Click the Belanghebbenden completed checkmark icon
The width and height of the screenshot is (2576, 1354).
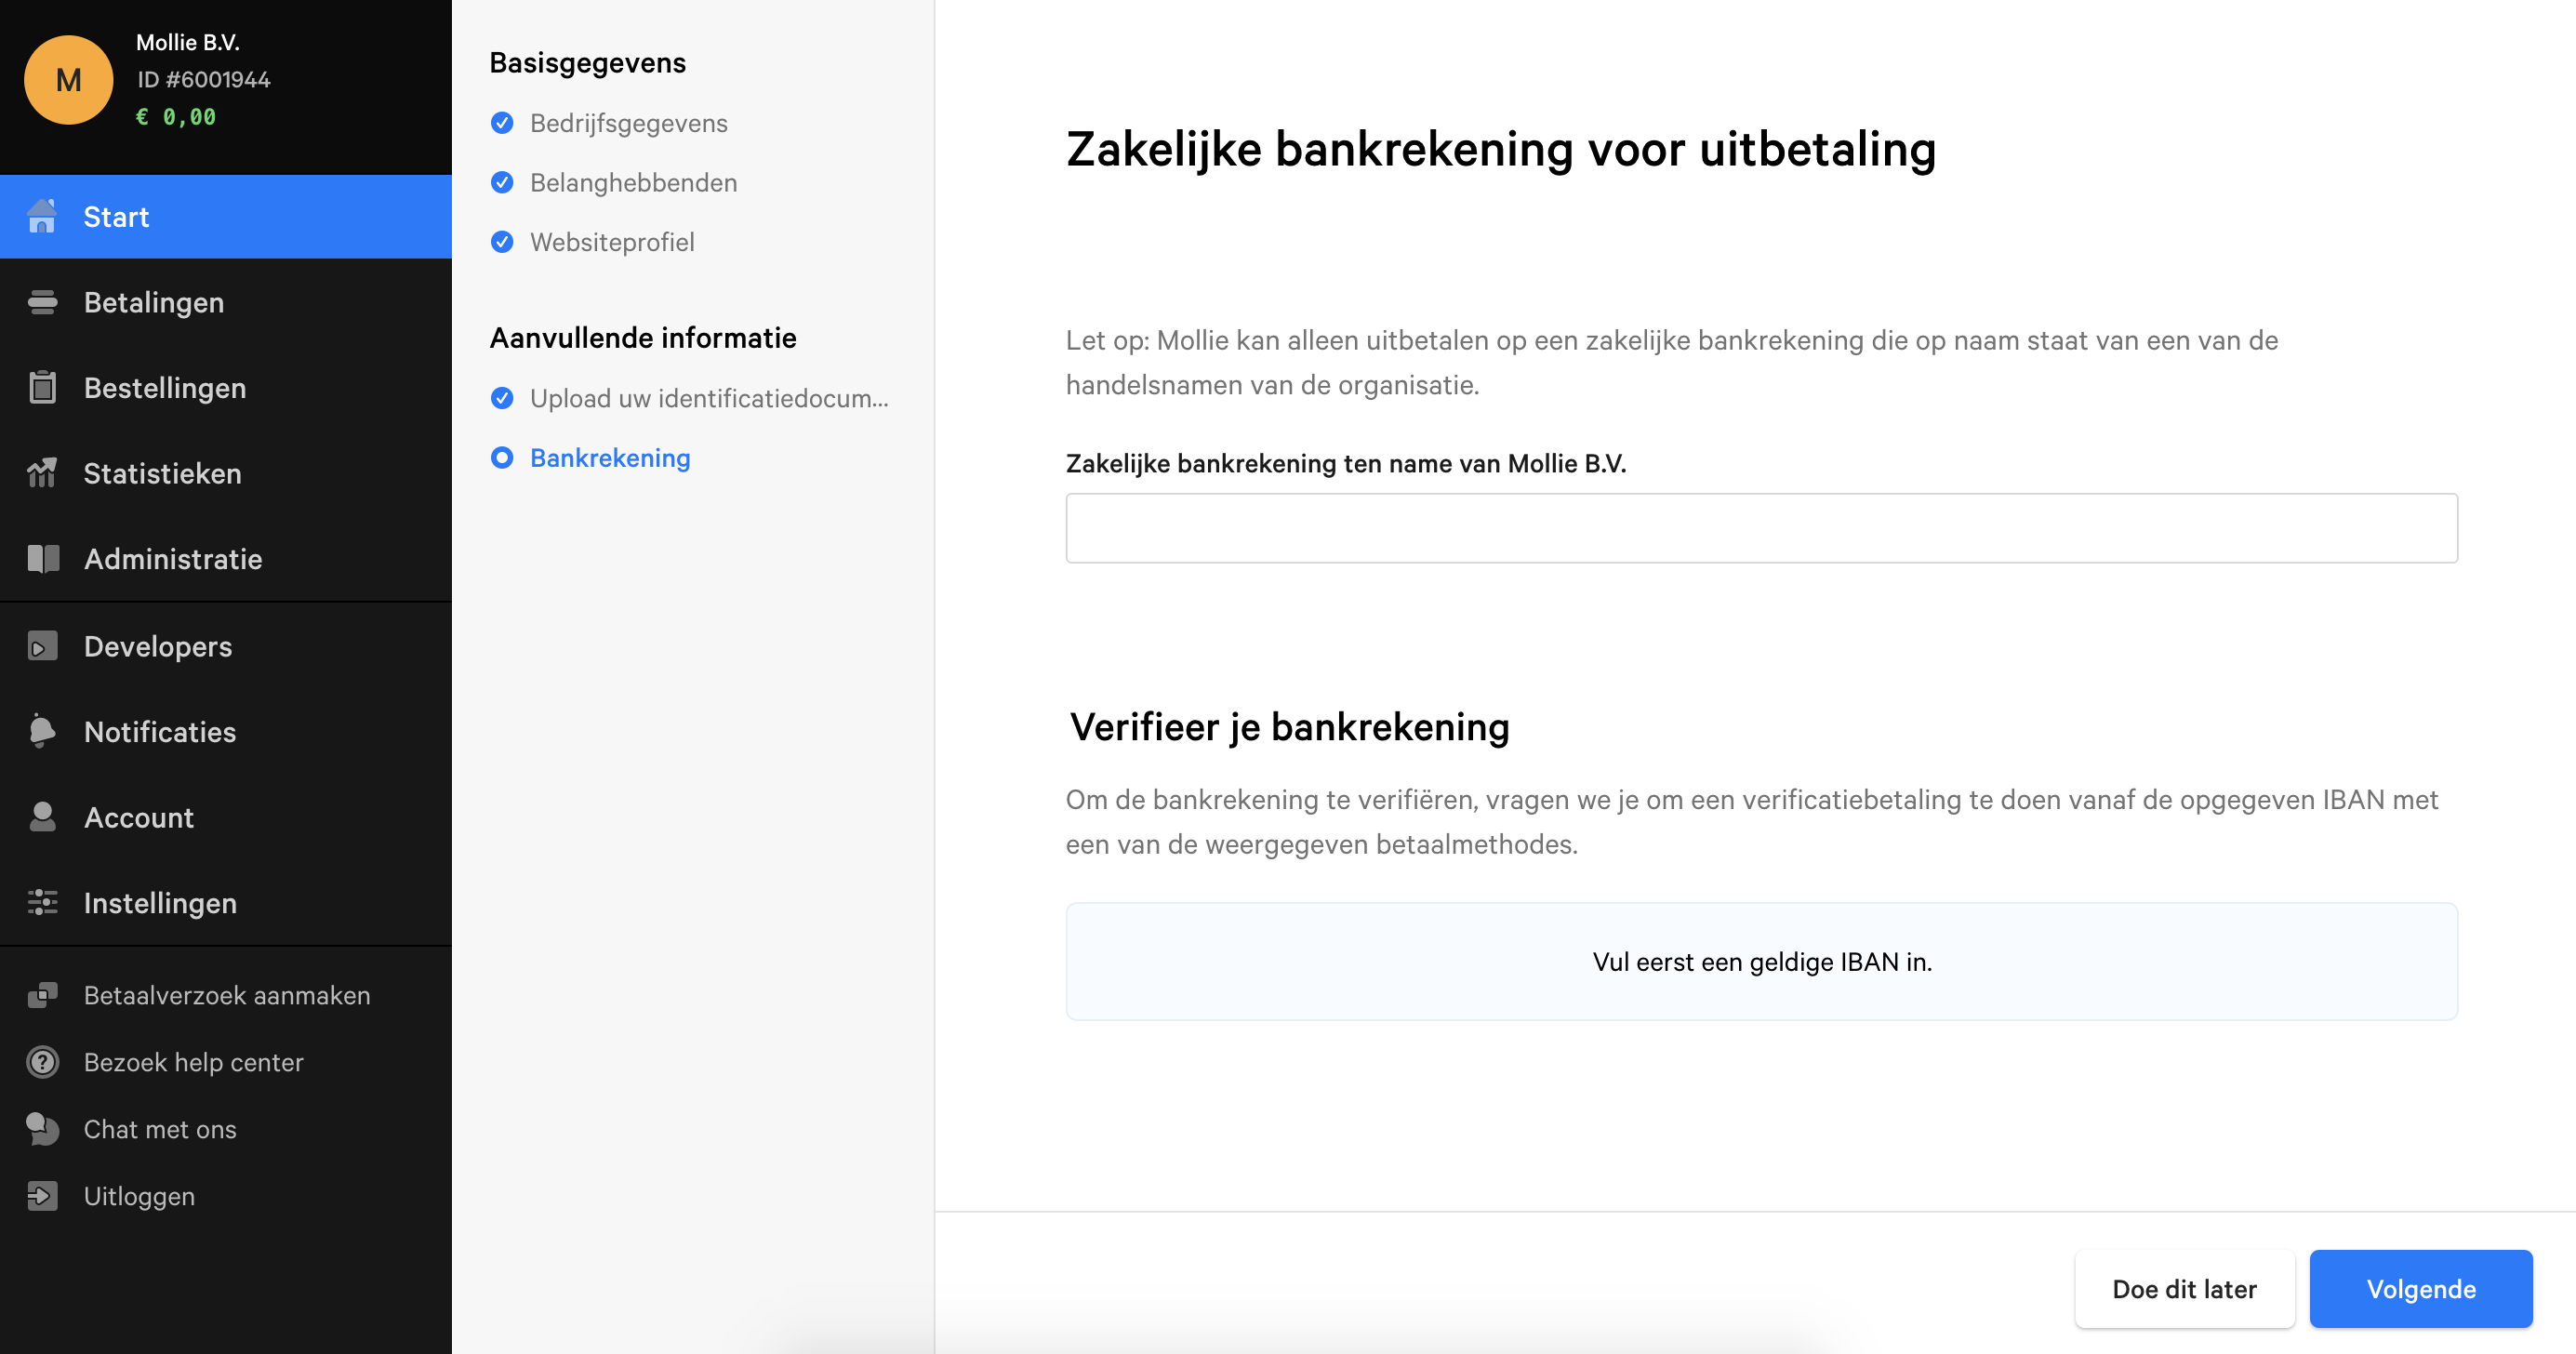coord(502,183)
